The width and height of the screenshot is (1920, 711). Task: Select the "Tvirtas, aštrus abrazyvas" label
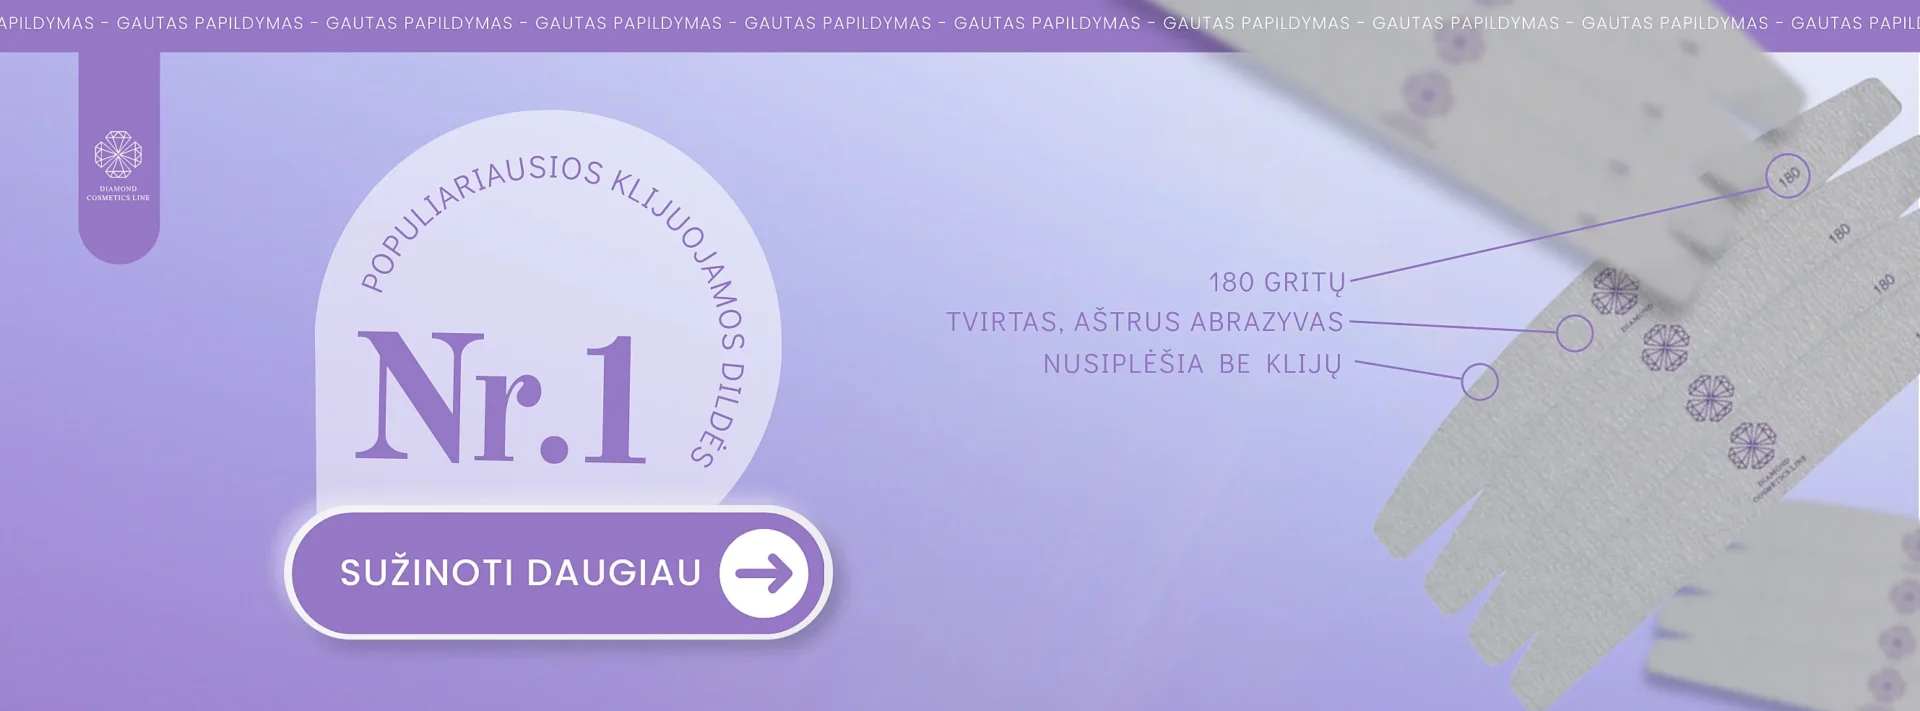point(1144,322)
